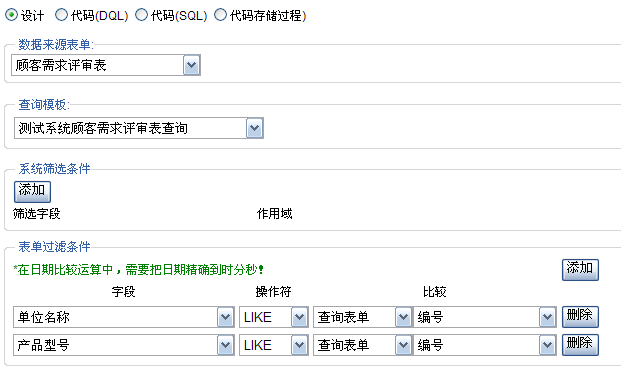Click the 字段 column header
Viewport: 621px width, 367px height.
[x=124, y=292]
